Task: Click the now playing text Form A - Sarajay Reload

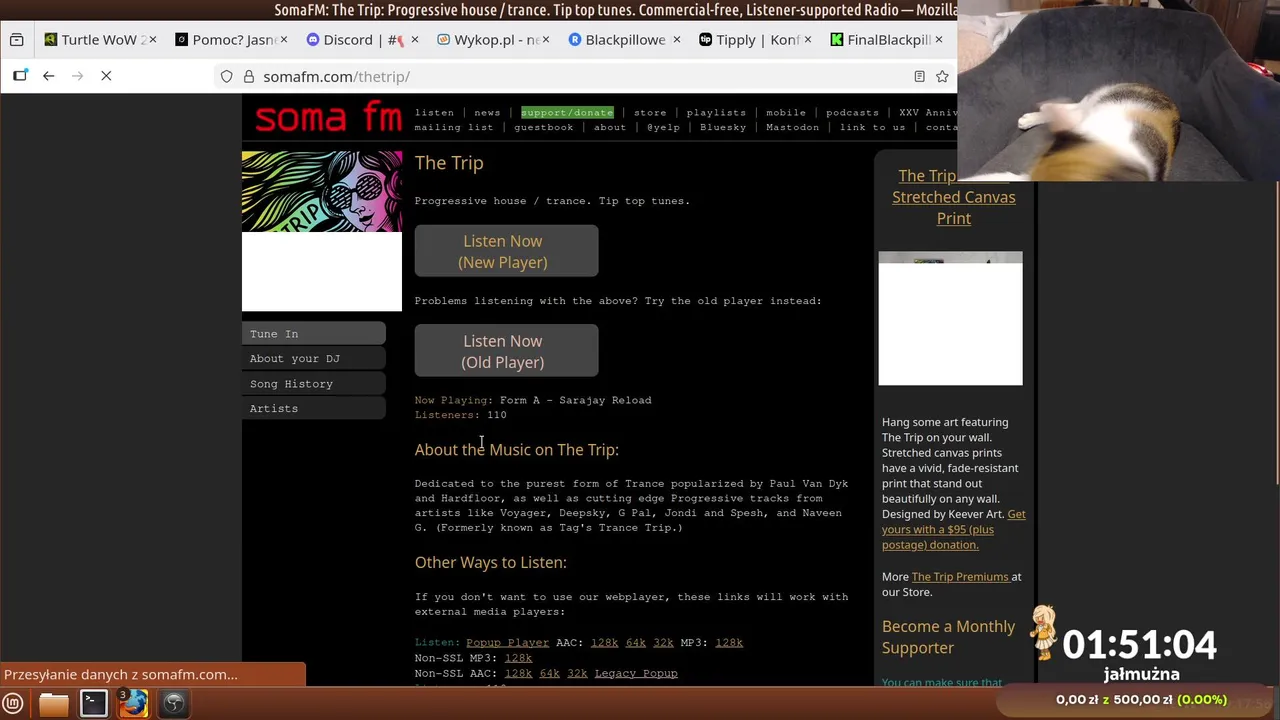Action: point(575,400)
